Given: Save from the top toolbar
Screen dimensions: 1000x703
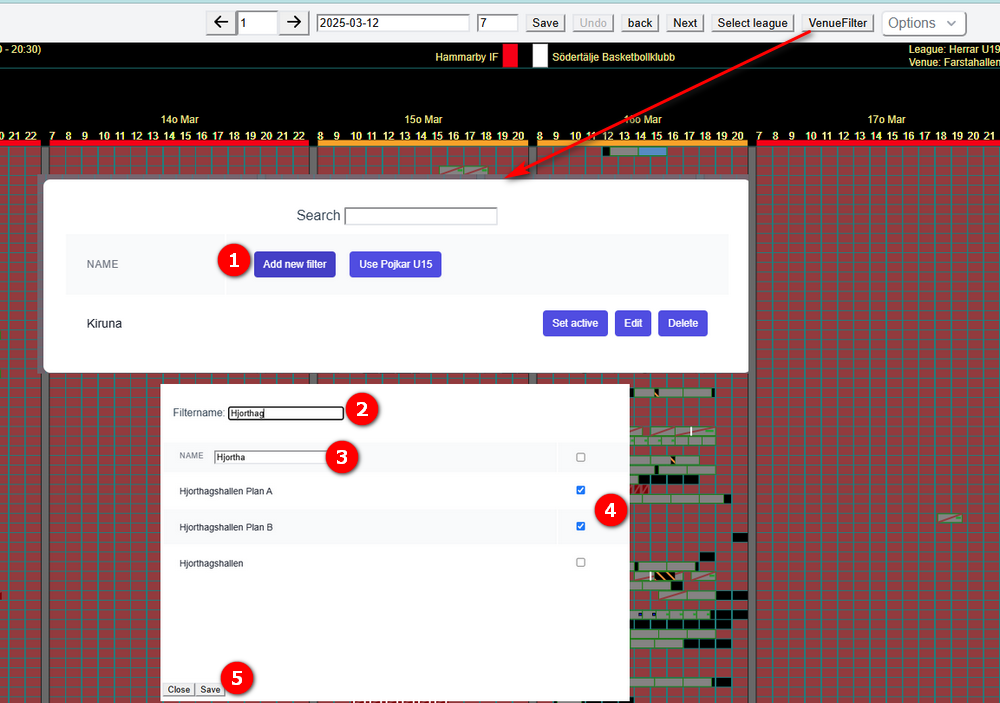Looking at the screenshot, I should tap(545, 23).
